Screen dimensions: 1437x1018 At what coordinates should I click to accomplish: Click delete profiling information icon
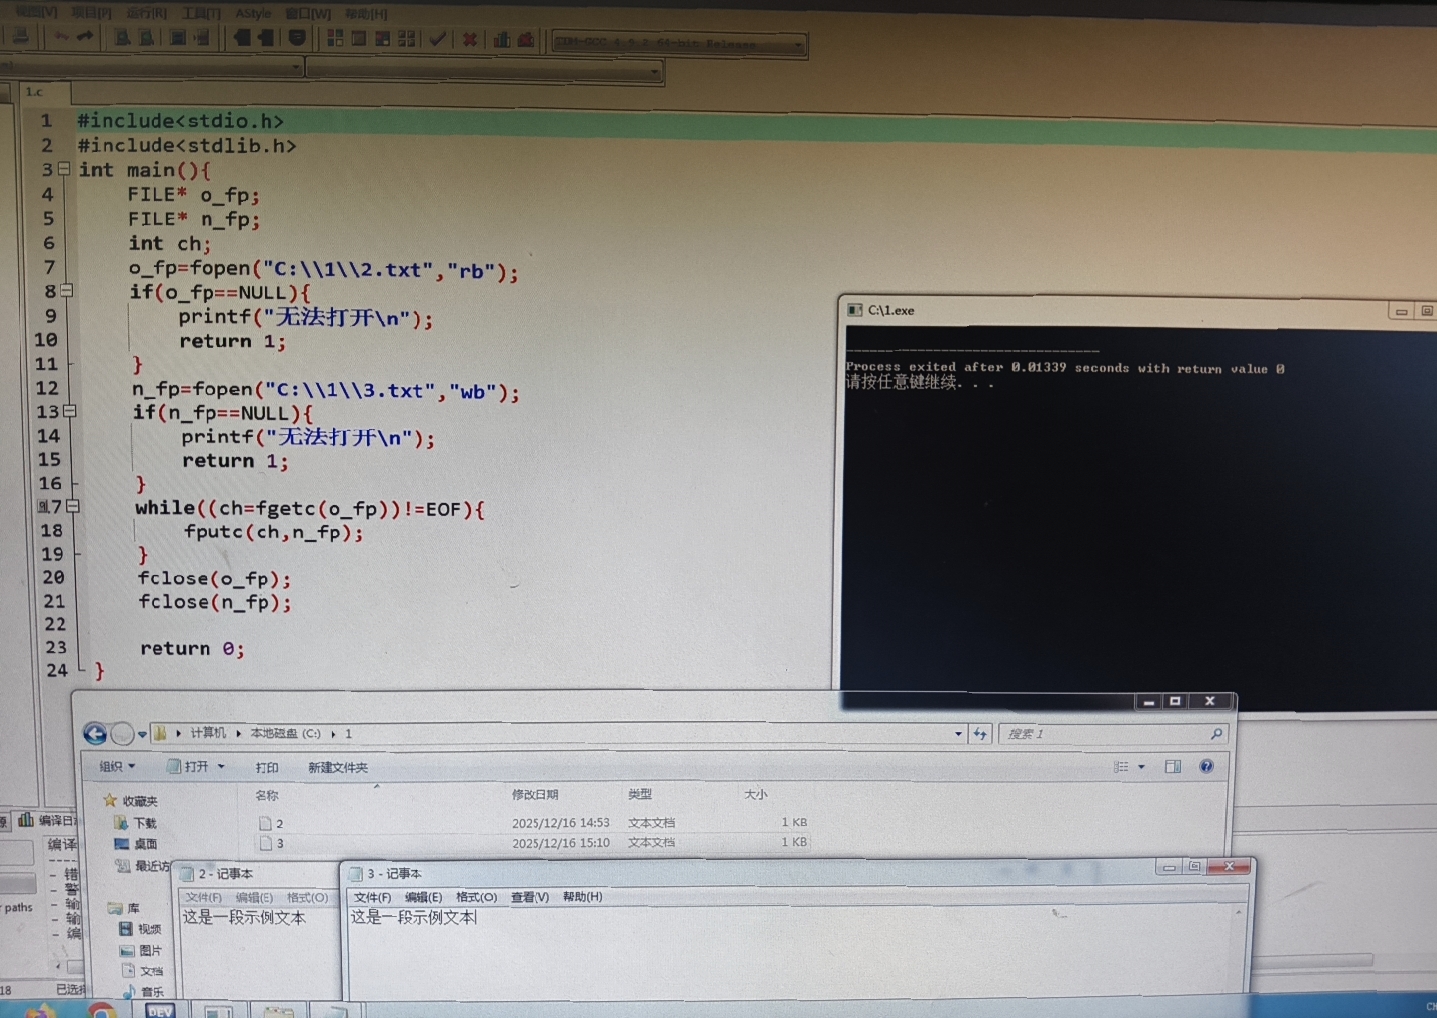[526, 39]
